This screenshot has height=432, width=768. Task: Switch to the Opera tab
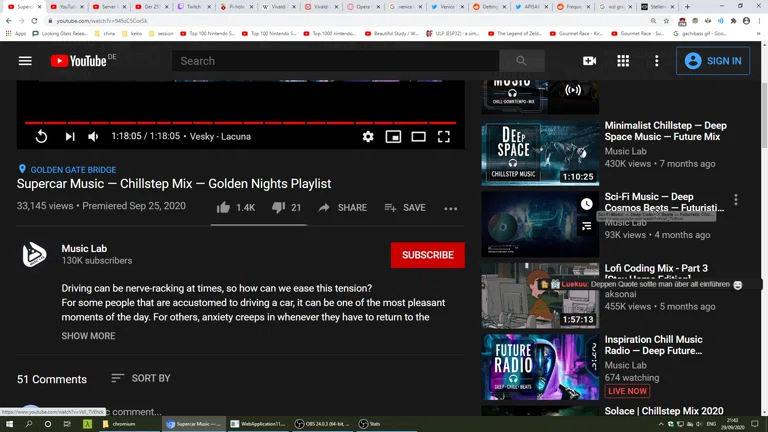click(363, 7)
